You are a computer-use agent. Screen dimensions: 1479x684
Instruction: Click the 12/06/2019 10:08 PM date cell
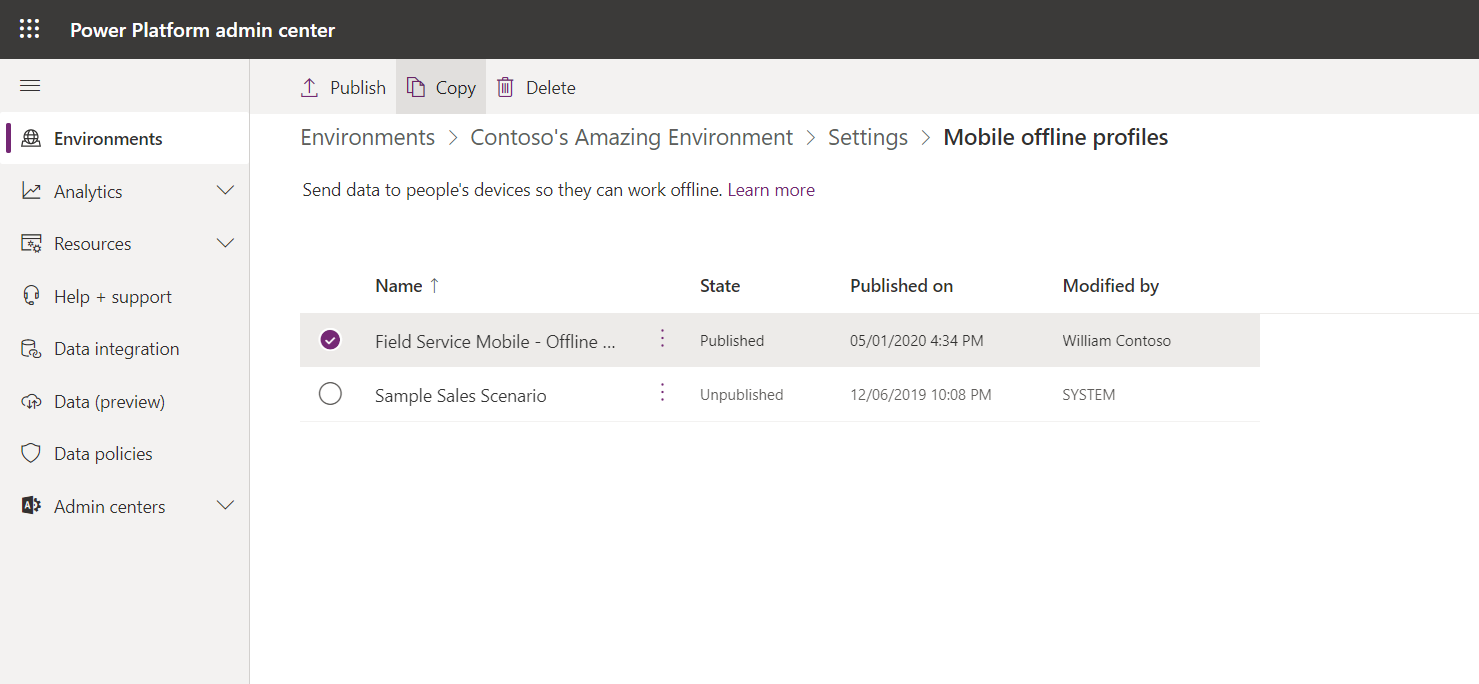(921, 395)
